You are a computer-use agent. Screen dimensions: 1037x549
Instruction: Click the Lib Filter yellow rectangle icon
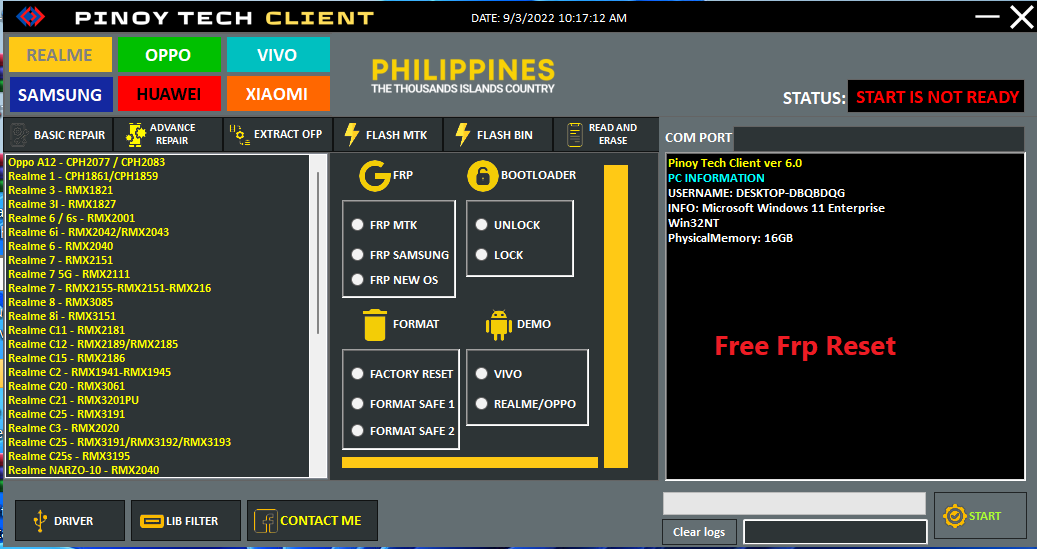[151, 521]
